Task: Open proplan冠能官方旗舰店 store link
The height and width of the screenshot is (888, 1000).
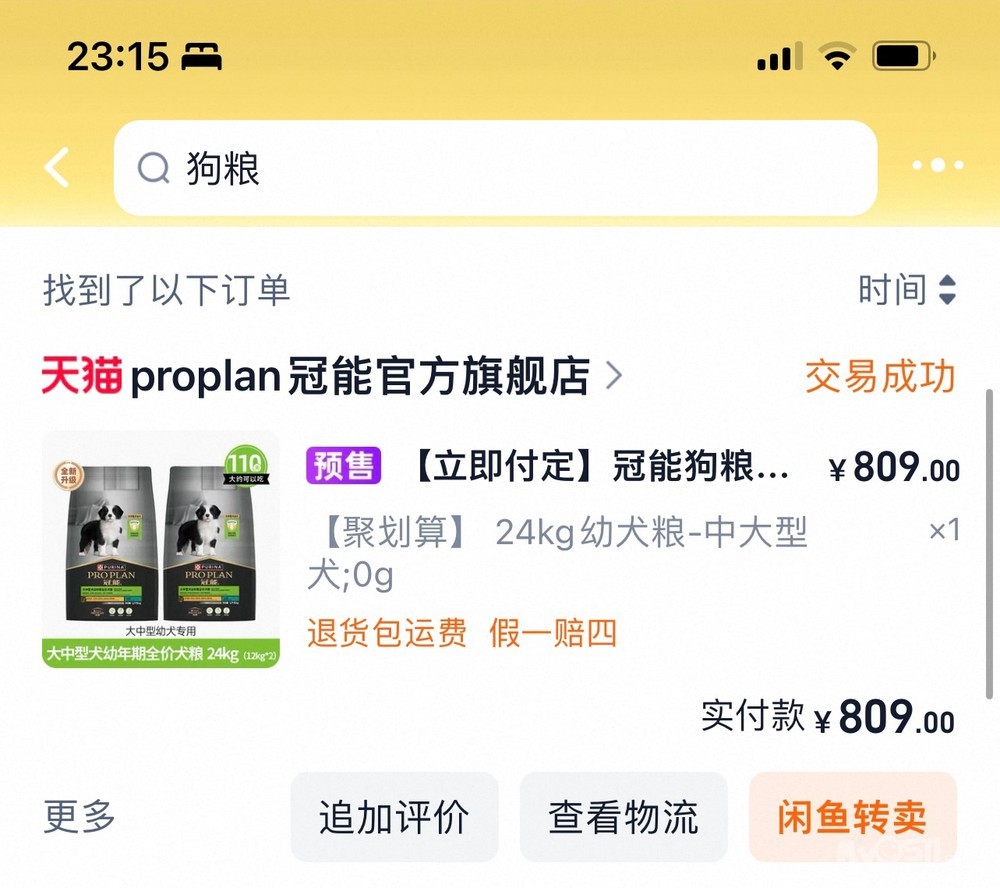Action: pos(360,376)
